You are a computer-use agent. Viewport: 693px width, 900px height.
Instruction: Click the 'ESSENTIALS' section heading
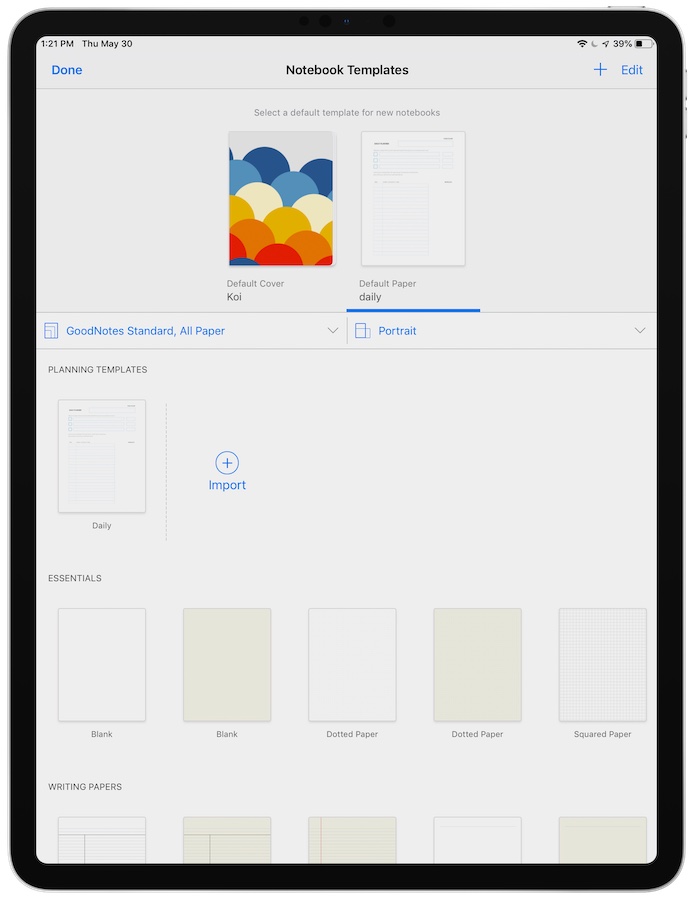pyautogui.click(x=75, y=578)
